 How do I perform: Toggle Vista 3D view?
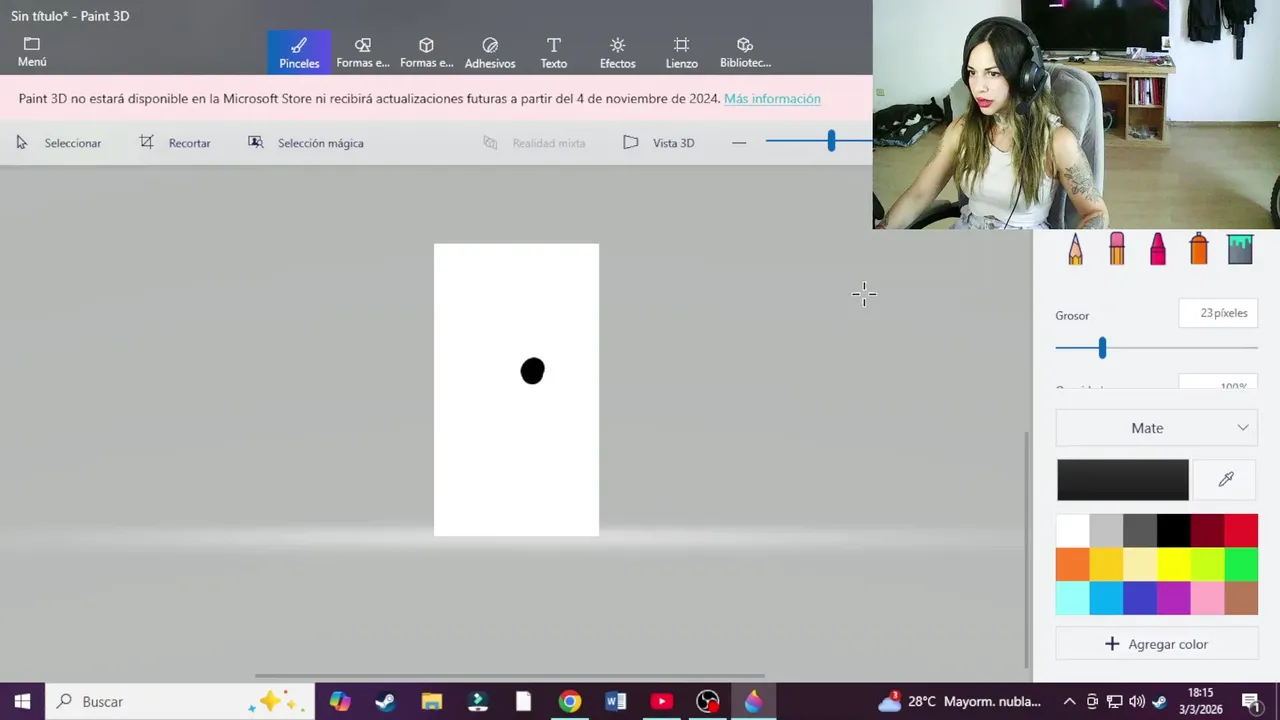[x=659, y=143]
